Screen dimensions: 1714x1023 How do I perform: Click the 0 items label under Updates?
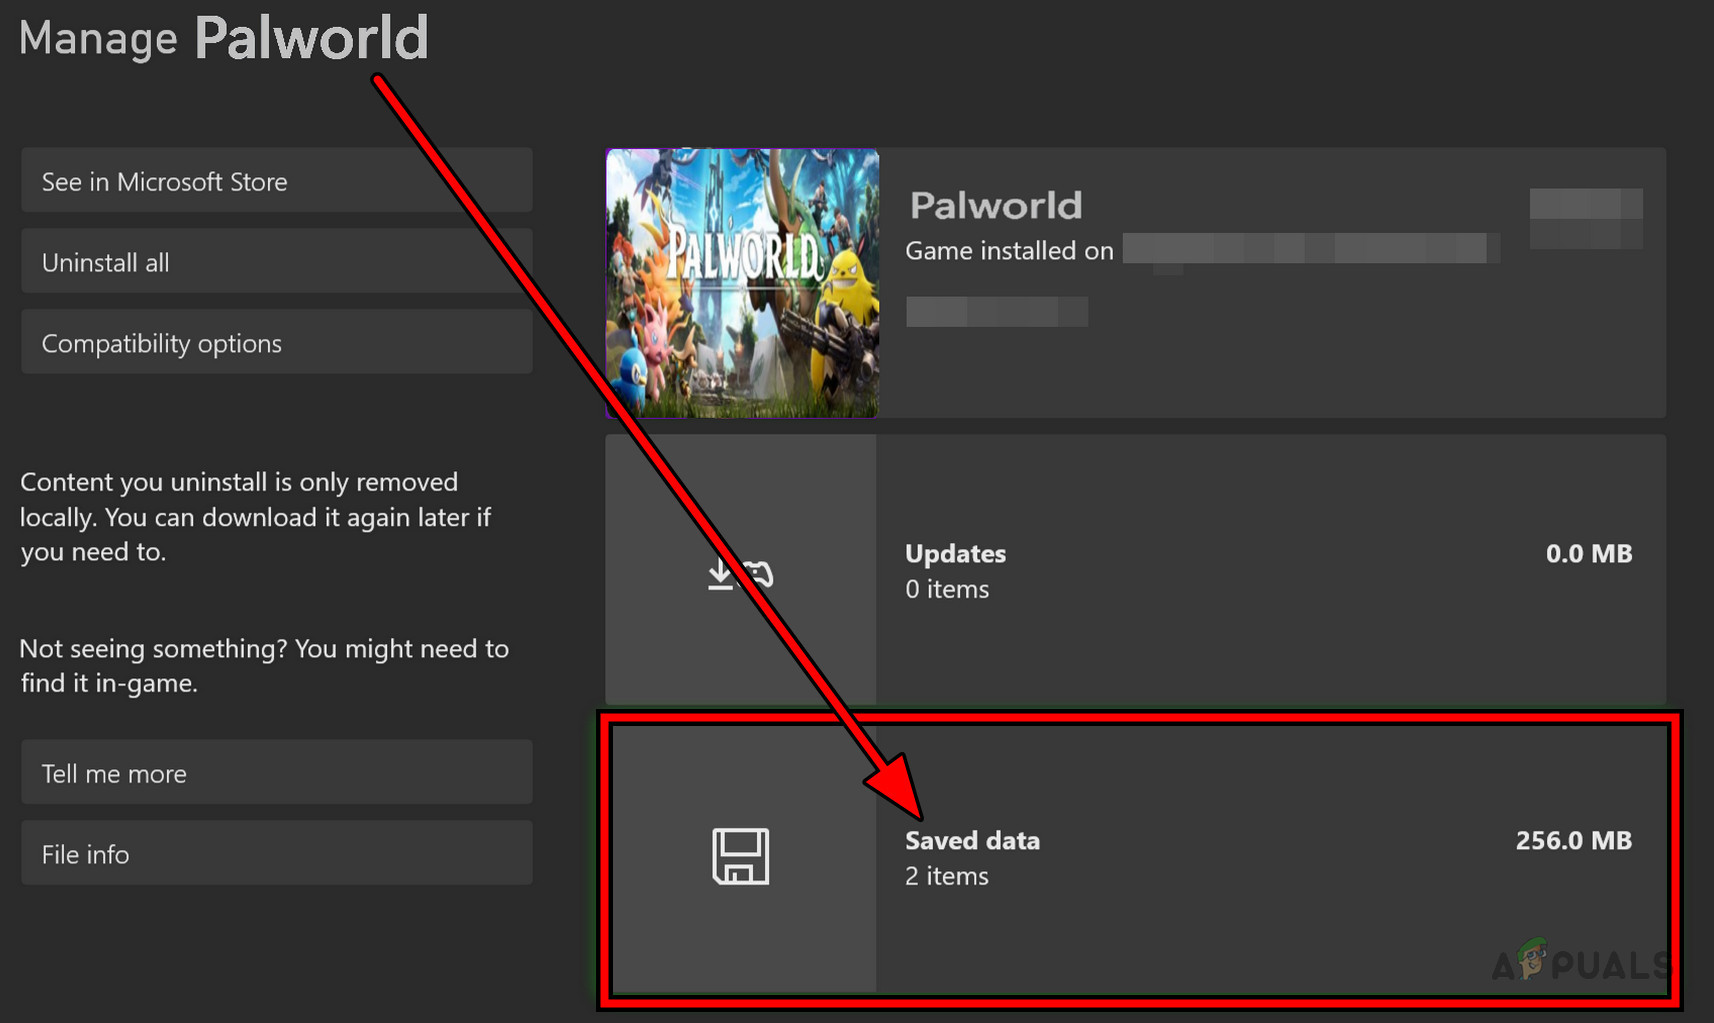tap(946, 589)
